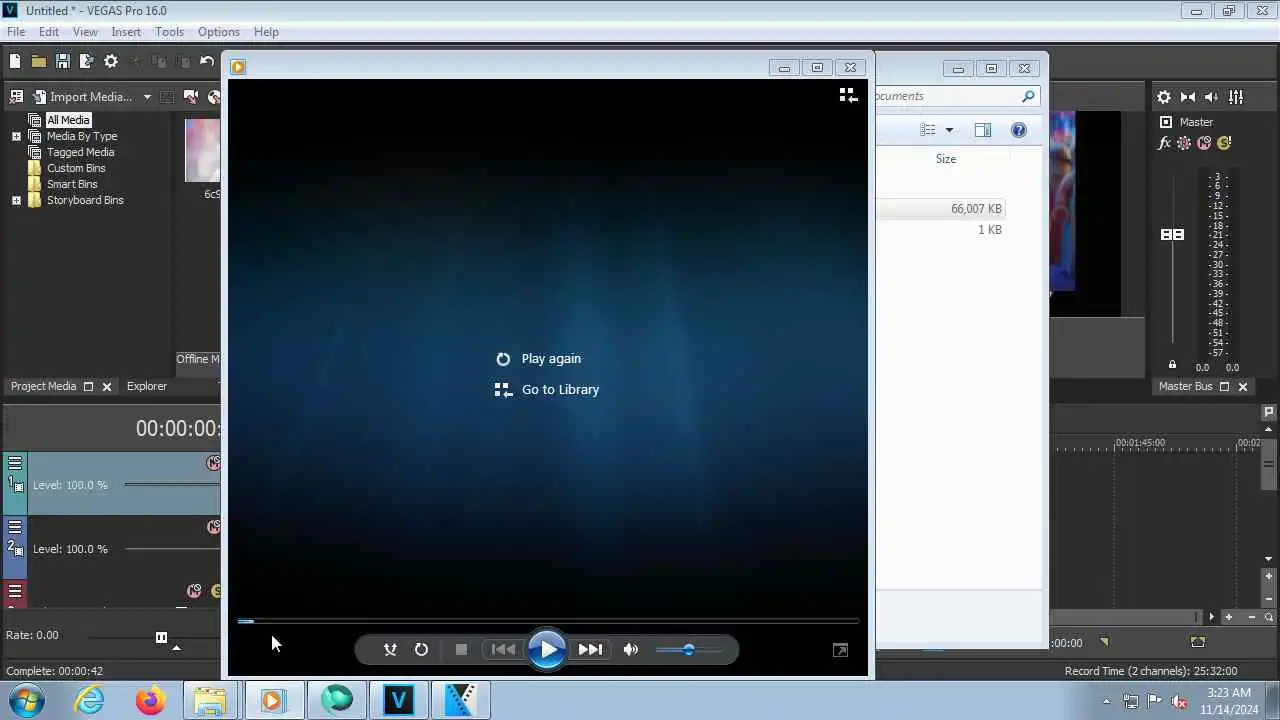Click Master automation settings gear icon
Viewport: 1280px width, 720px height.
click(1184, 143)
